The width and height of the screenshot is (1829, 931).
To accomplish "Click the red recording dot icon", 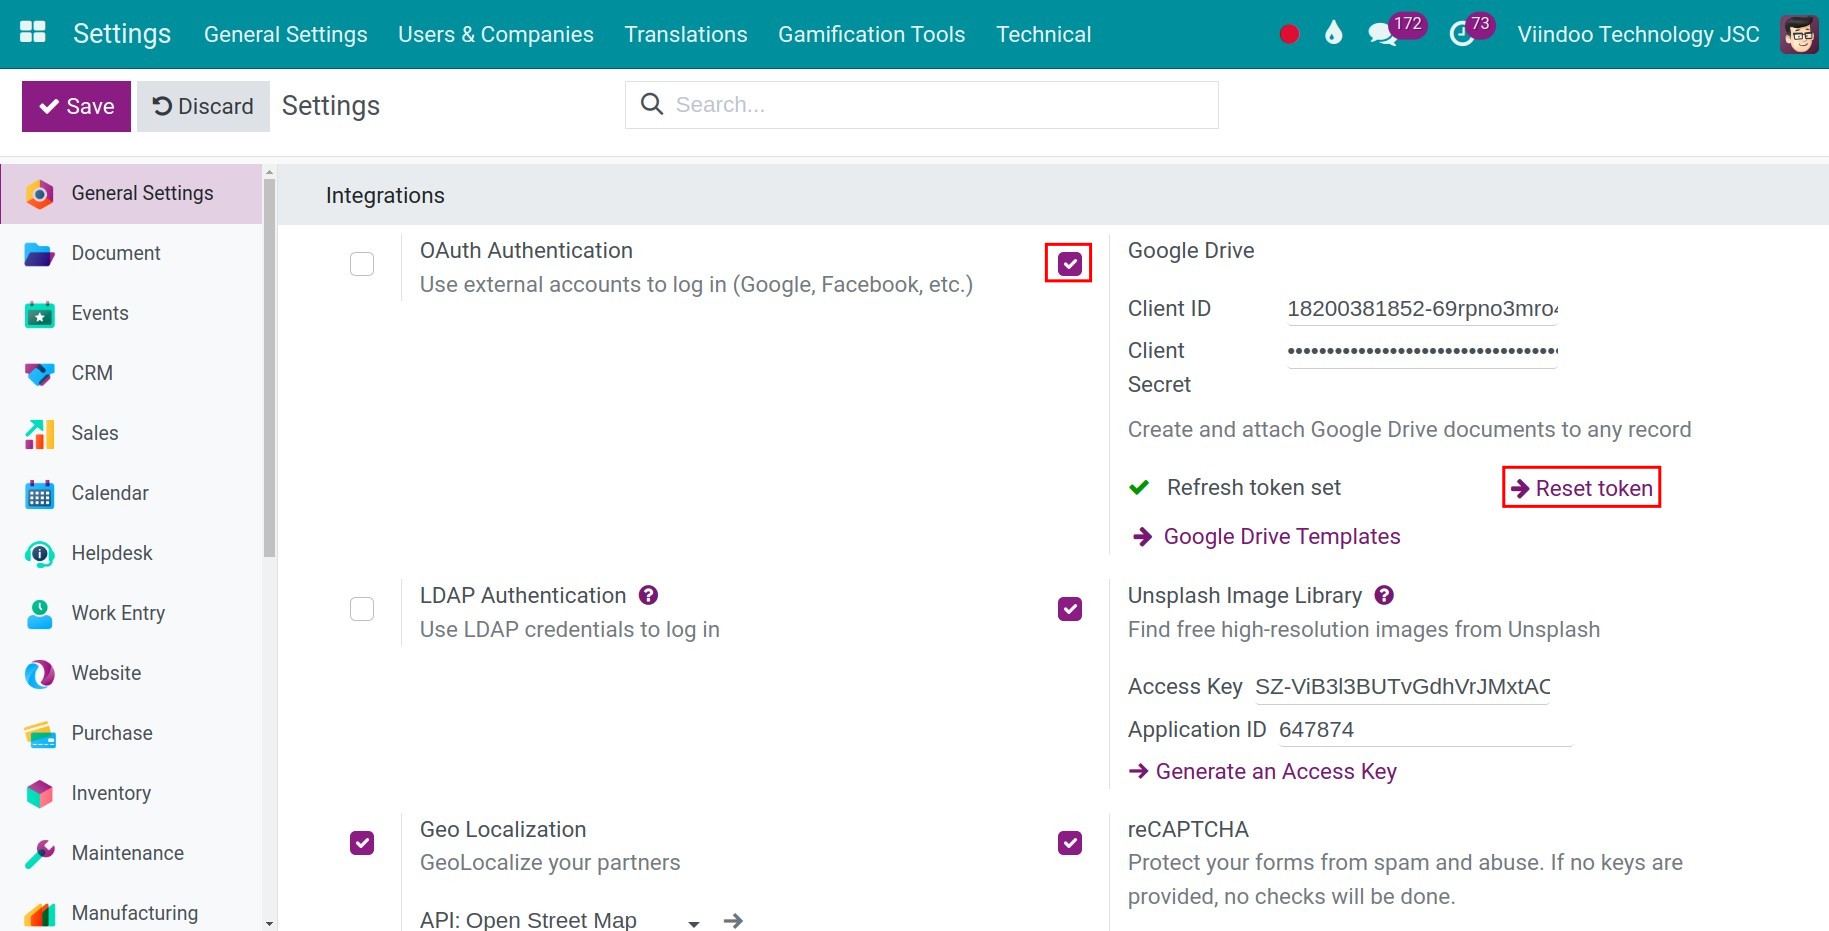I will pos(1289,34).
